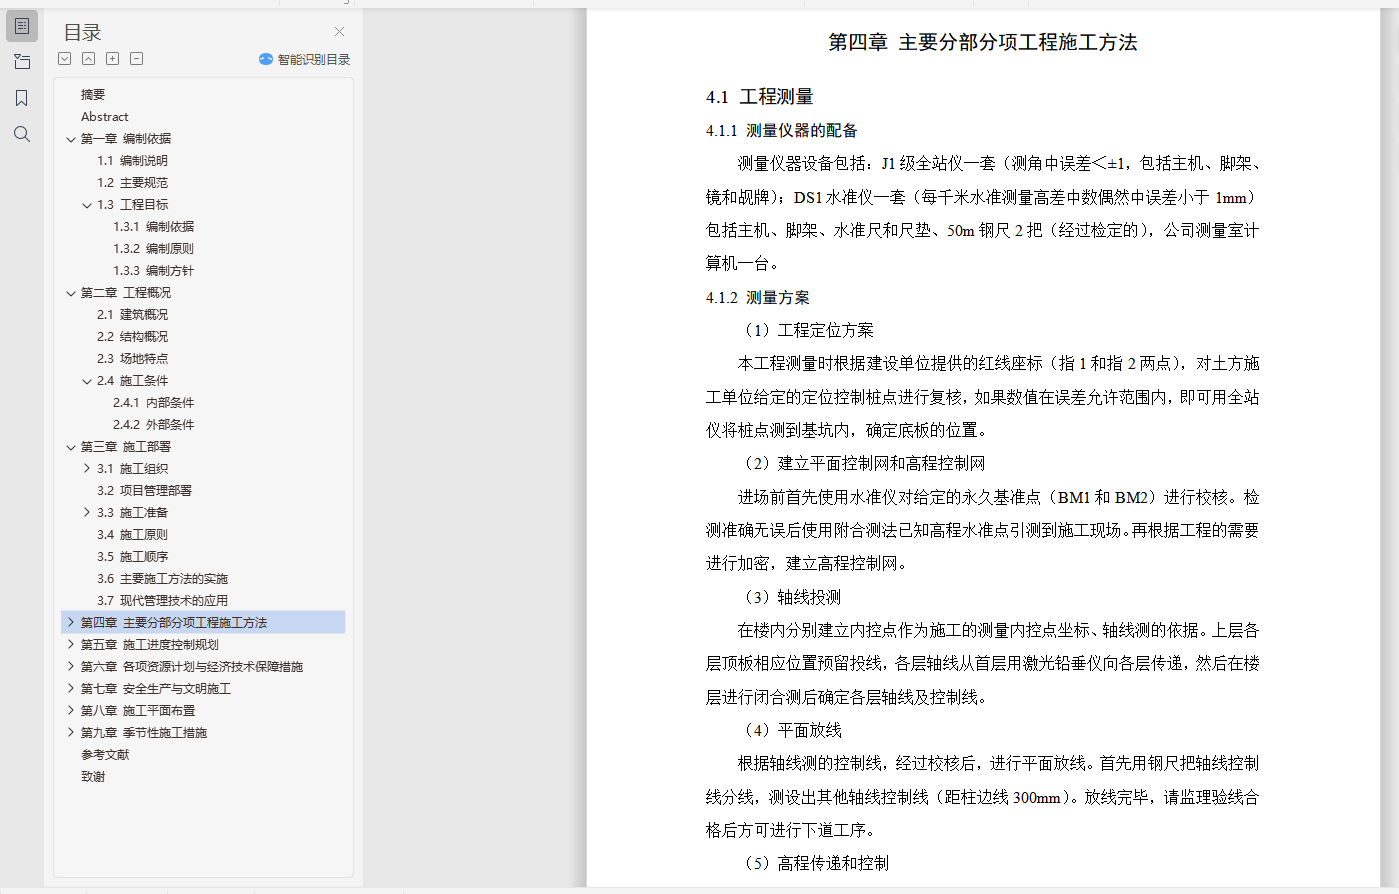1399x894 pixels.
Task: Expand the 第五章 施工进度控制规划 chevron
Action: tap(71, 645)
